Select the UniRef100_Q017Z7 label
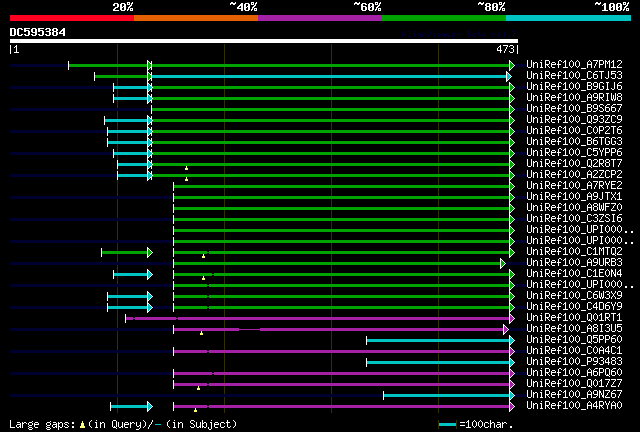 tap(574, 384)
